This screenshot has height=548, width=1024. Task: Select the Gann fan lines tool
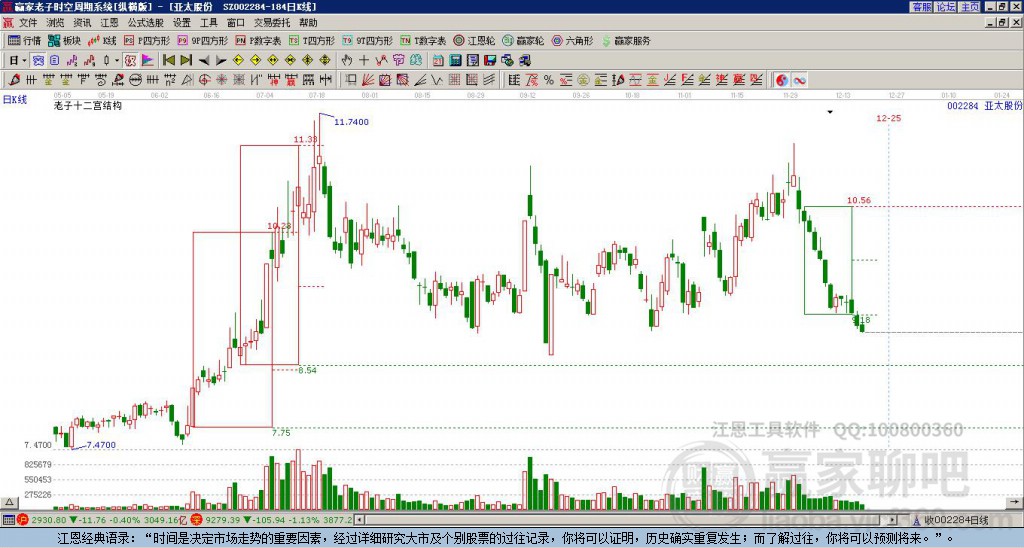click(368, 80)
